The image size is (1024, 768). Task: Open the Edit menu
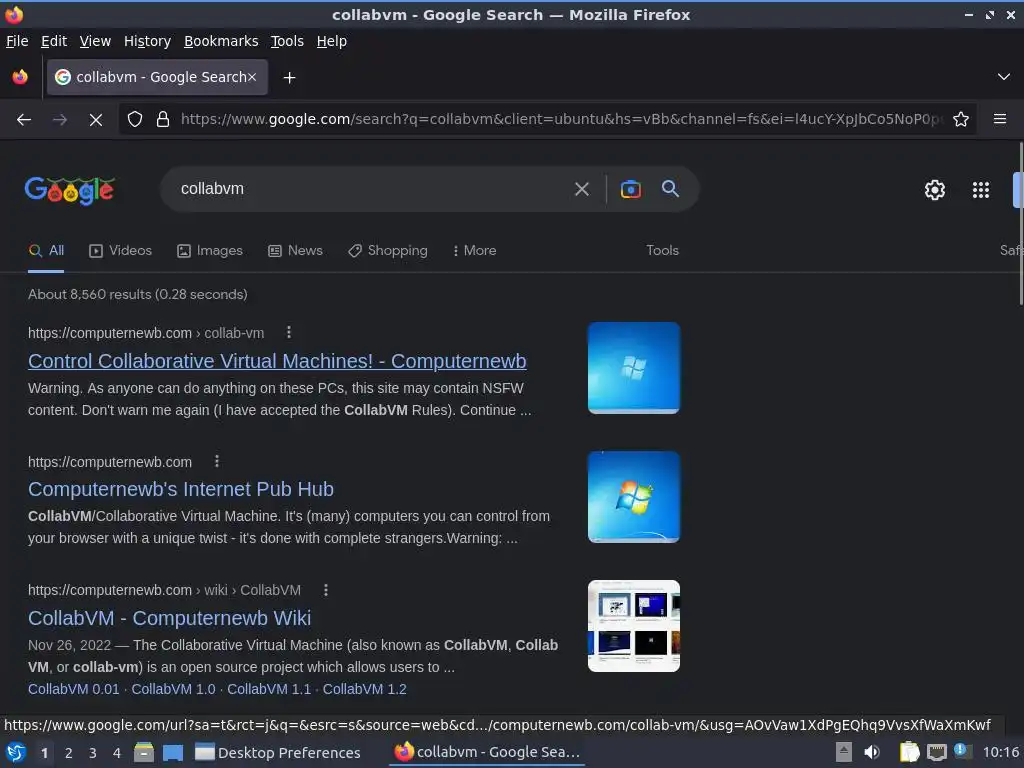click(54, 41)
